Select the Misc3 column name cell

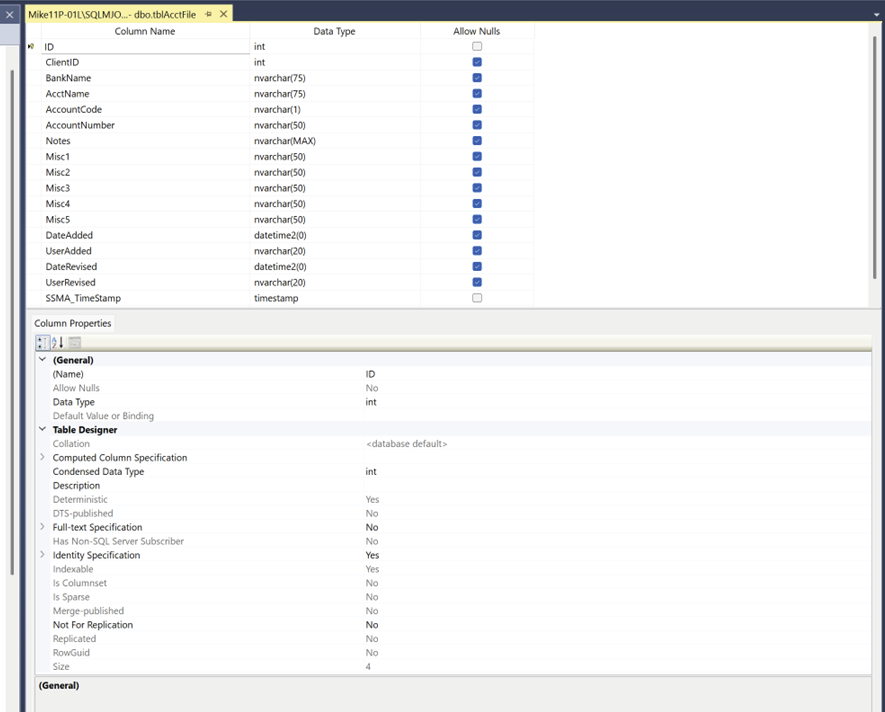tap(146, 188)
